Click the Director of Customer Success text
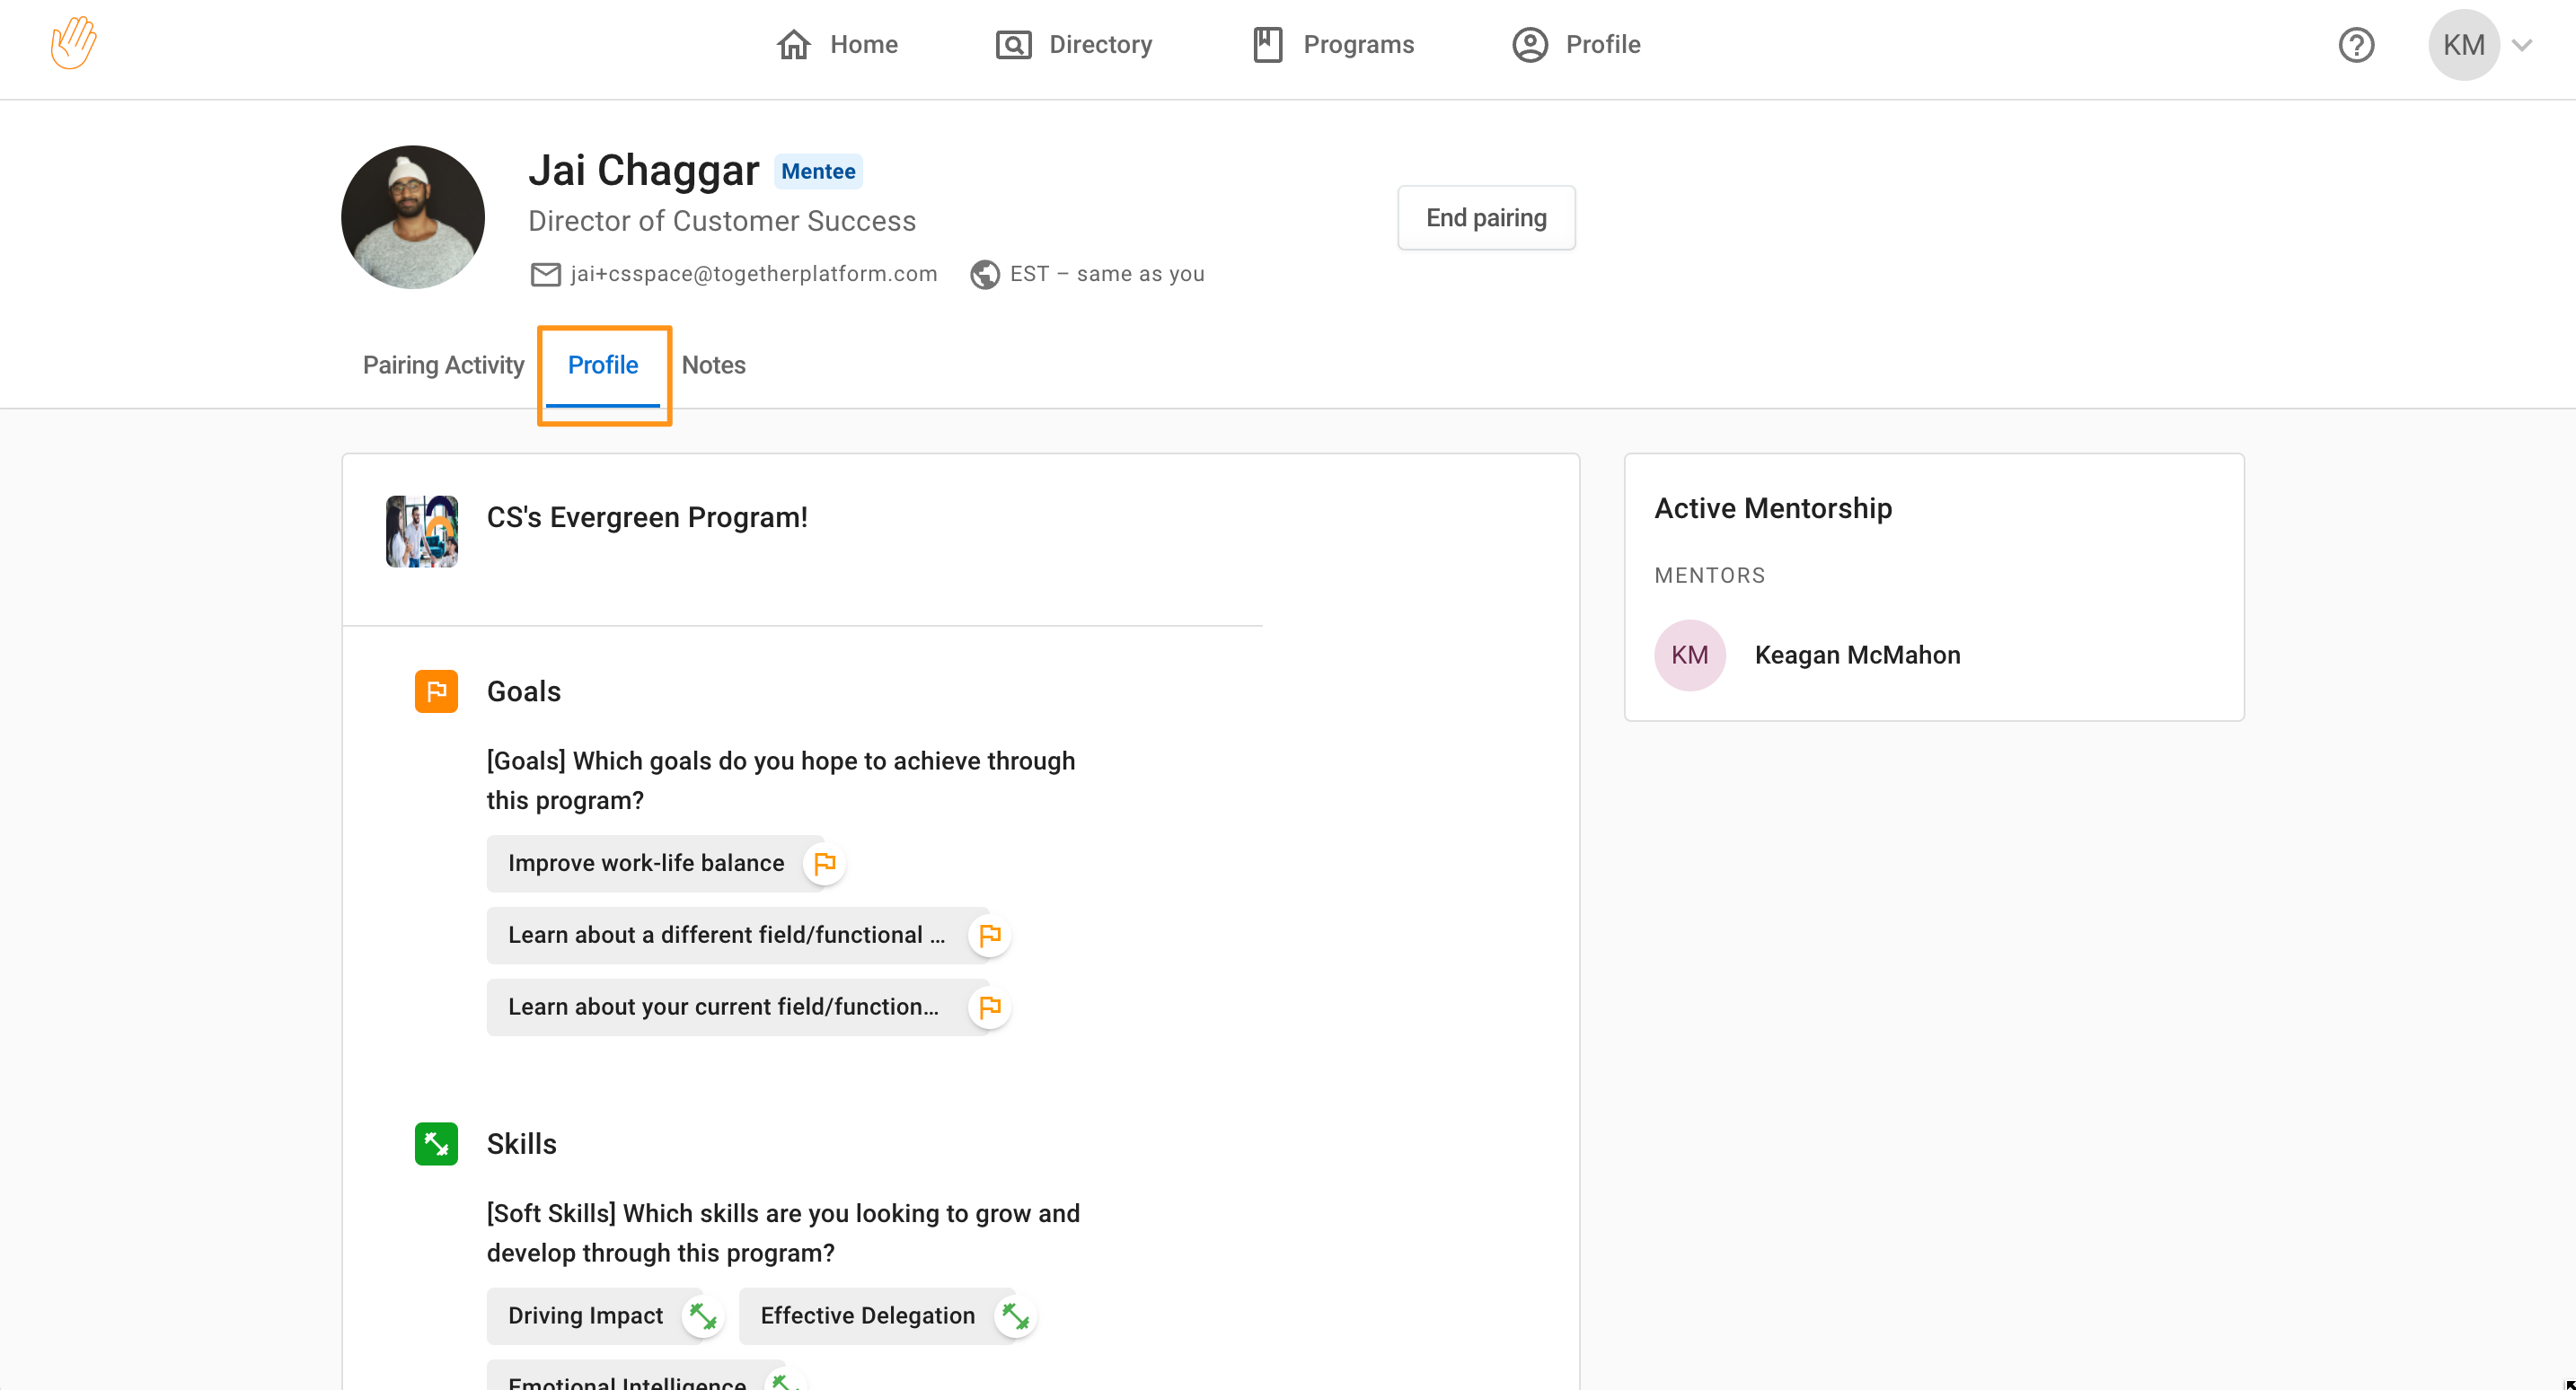The image size is (2576, 1390). 722,221
